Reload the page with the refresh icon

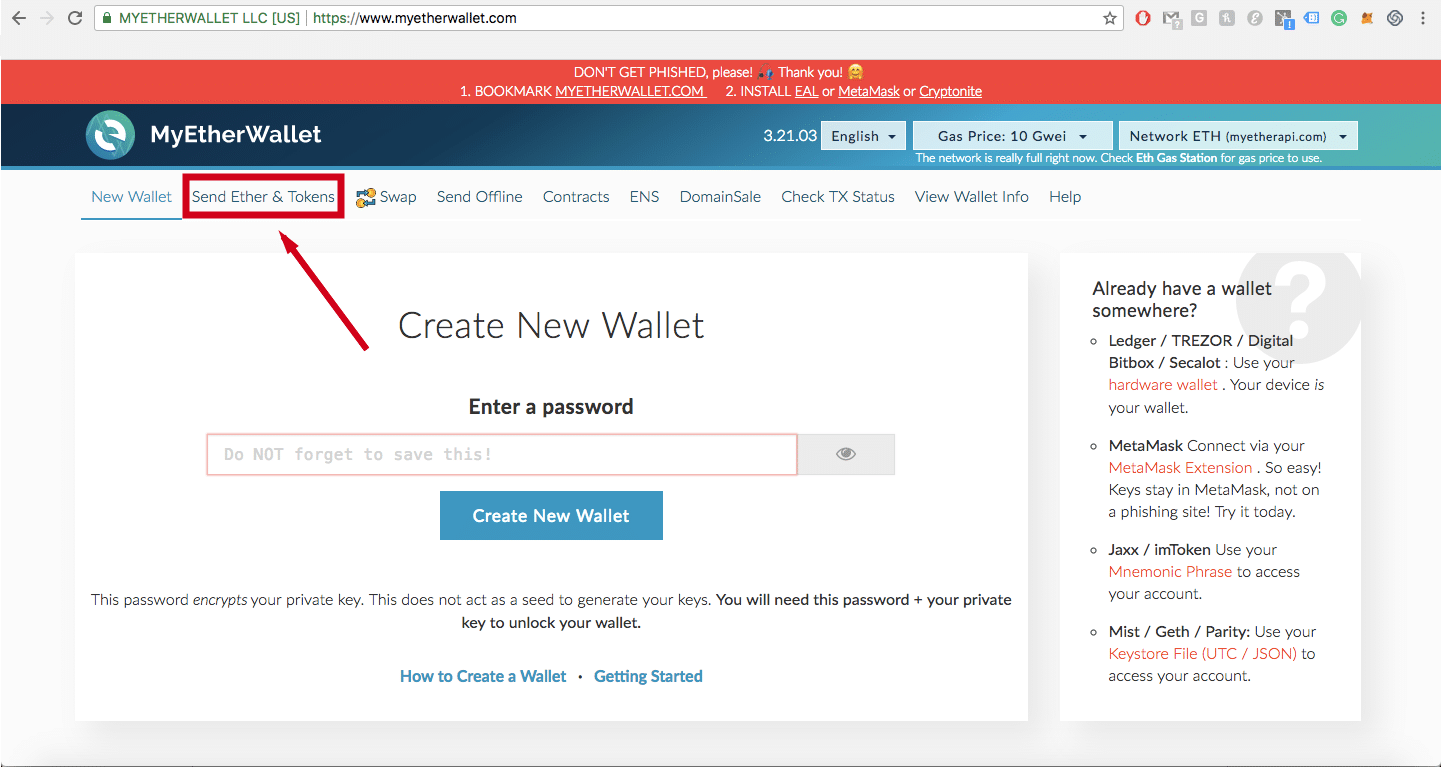point(74,18)
